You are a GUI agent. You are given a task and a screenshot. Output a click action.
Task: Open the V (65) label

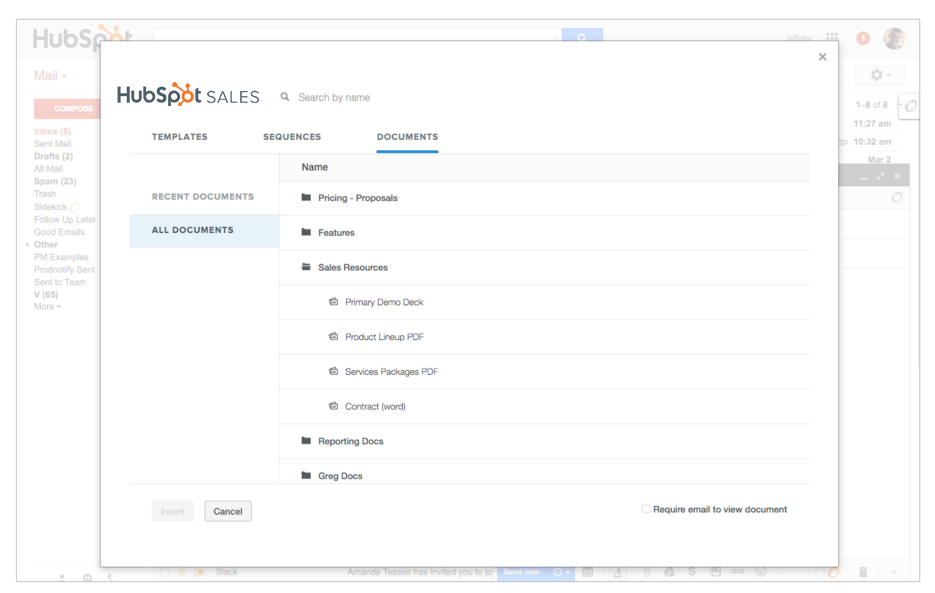(46, 294)
